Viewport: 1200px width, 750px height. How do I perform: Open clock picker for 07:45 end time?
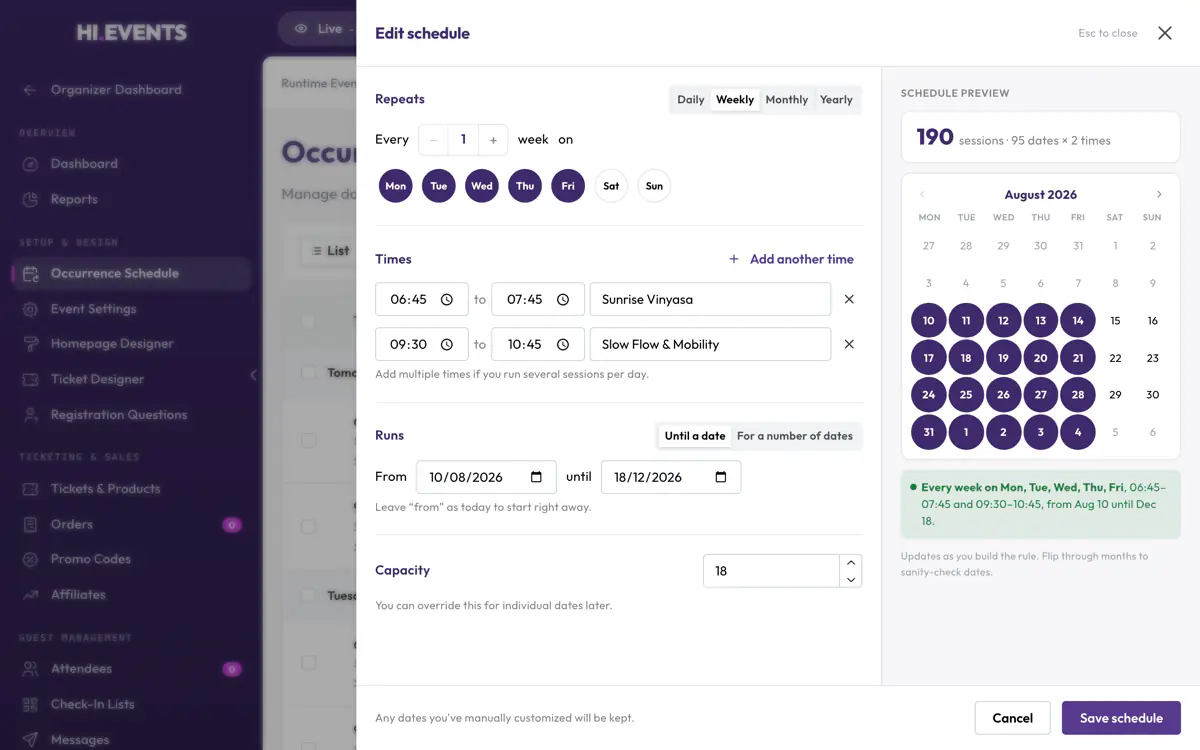pos(563,299)
